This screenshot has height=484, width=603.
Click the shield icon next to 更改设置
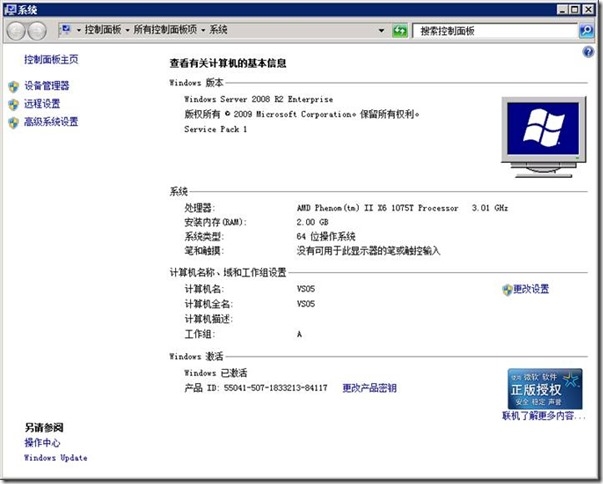coord(507,290)
